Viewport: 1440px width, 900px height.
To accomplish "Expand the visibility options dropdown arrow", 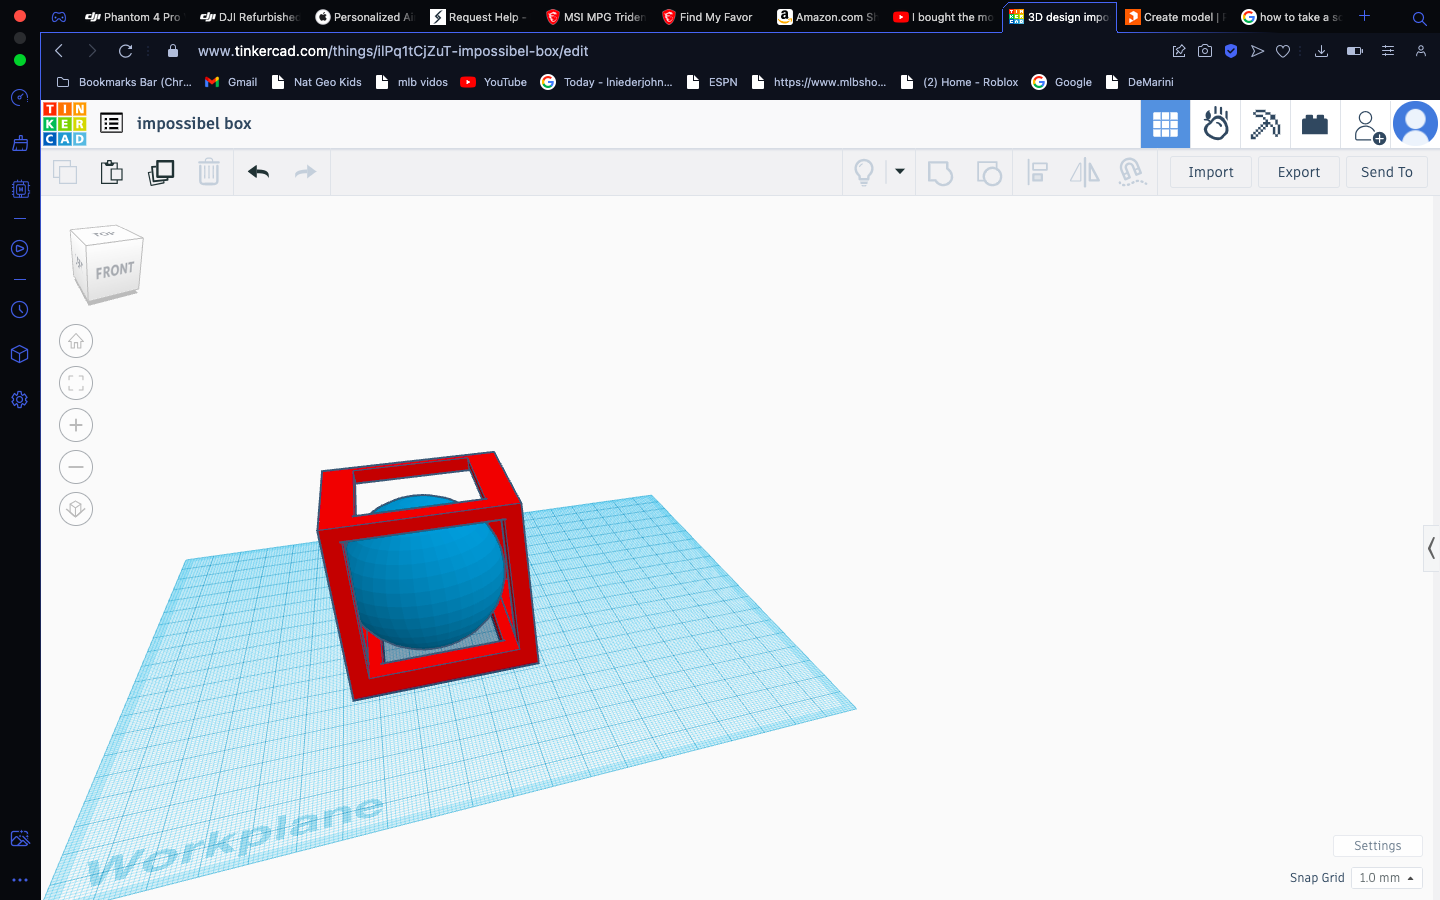I will [x=900, y=172].
